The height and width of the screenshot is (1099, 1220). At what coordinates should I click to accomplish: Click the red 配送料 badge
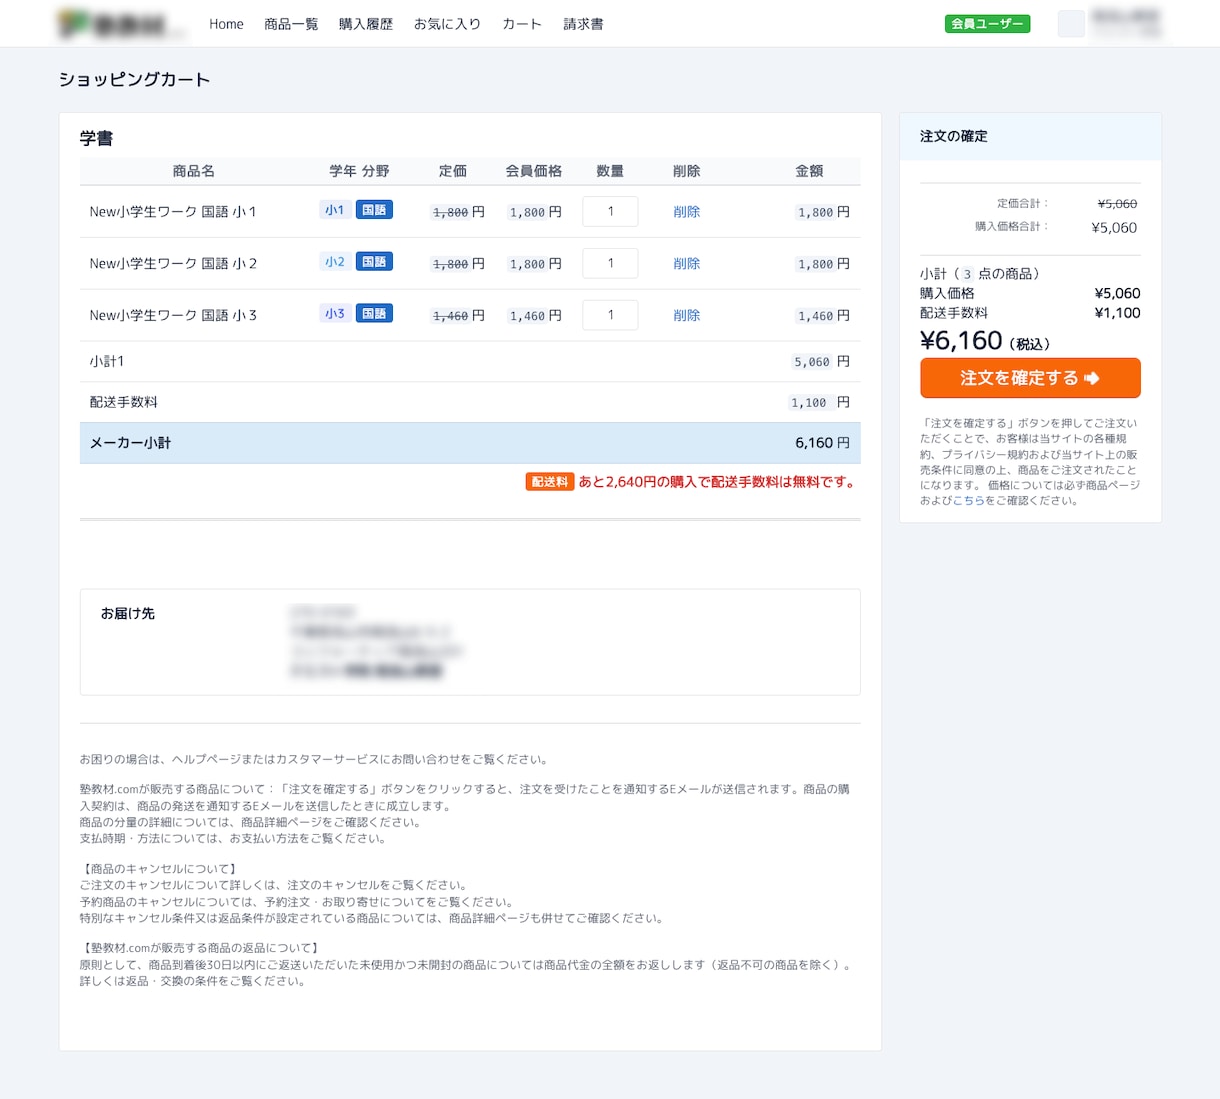tap(550, 482)
